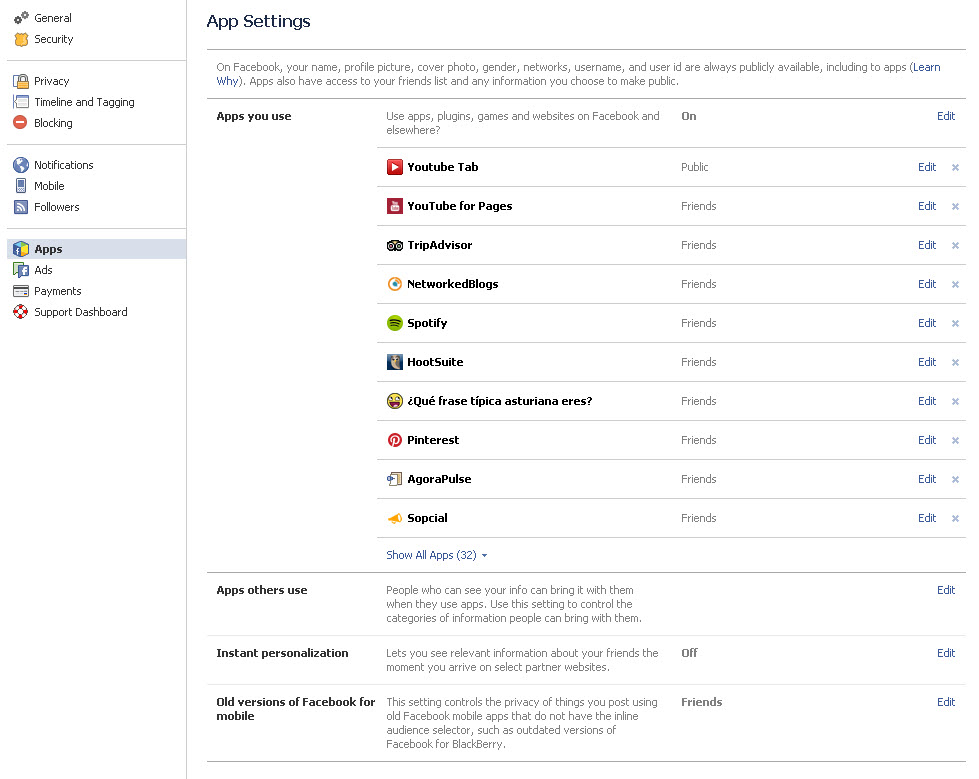The width and height of the screenshot is (979, 779).
Task: Remove Youtube Tab app with X
Action: point(955,167)
